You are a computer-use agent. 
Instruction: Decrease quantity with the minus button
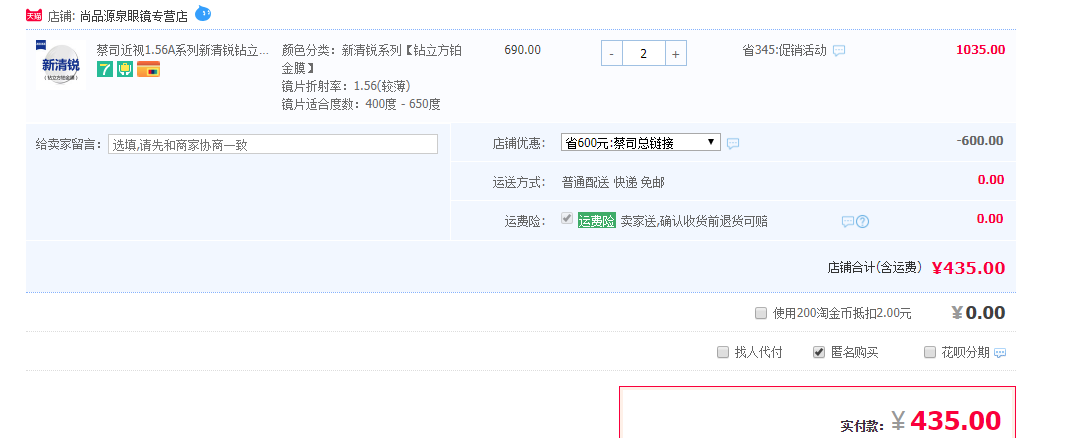[x=612, y=54]
